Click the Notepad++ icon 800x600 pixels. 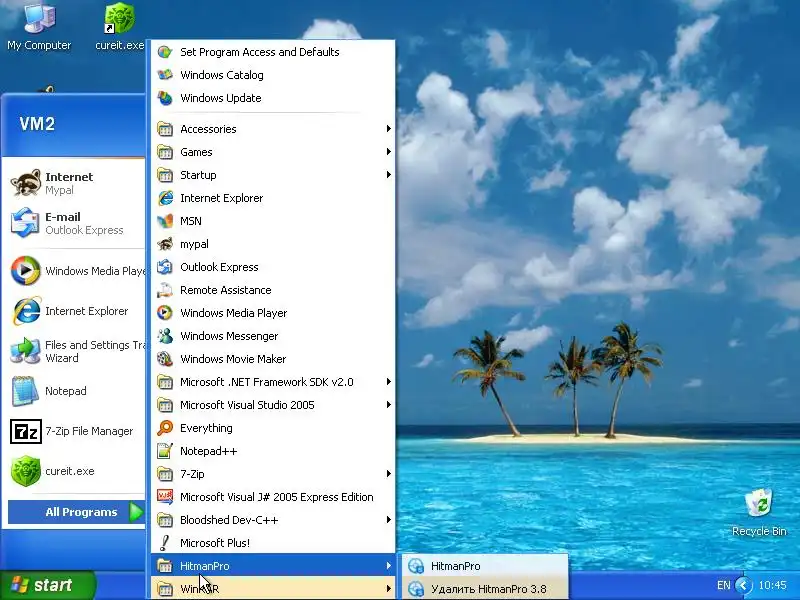tap(165, 451)
